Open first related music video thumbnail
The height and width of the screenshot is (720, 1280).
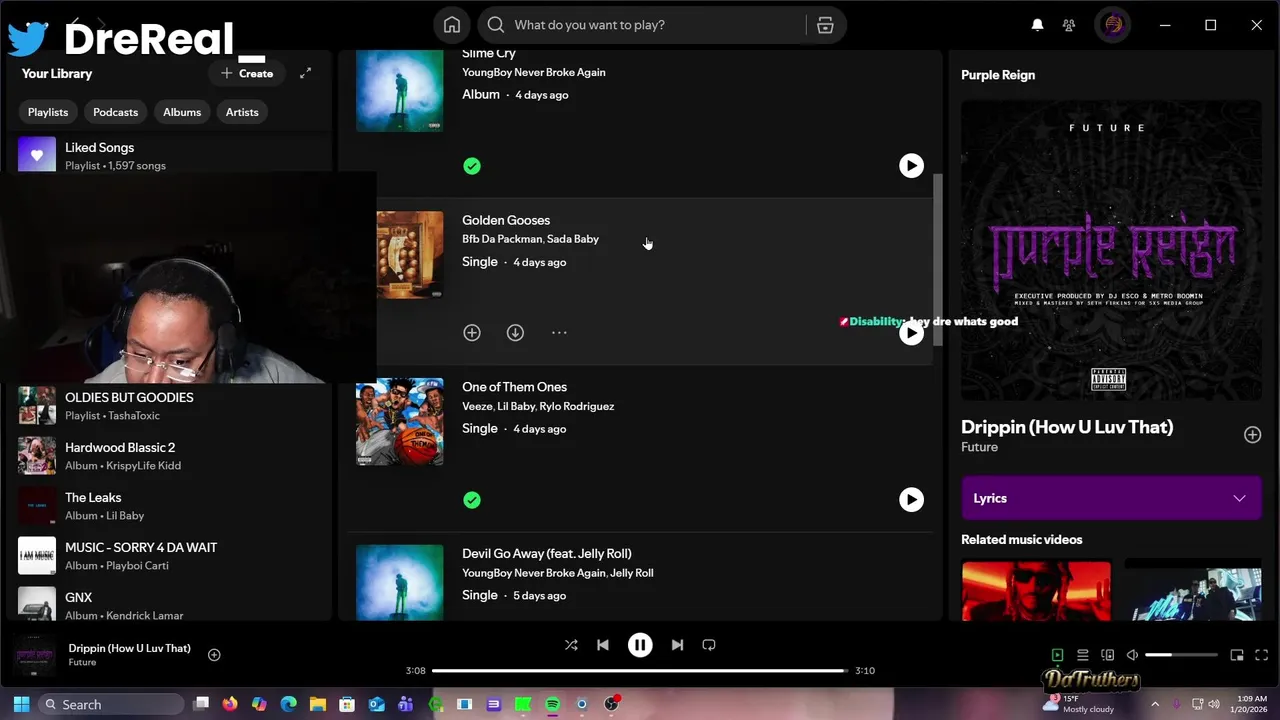[x=1036, y=590]
